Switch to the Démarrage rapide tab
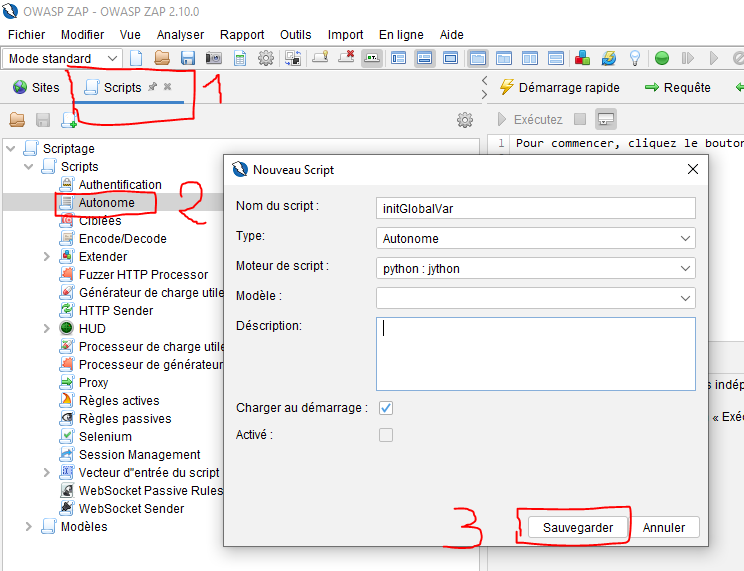The height and width of the screenshot is (571, 744). point(560,87)
